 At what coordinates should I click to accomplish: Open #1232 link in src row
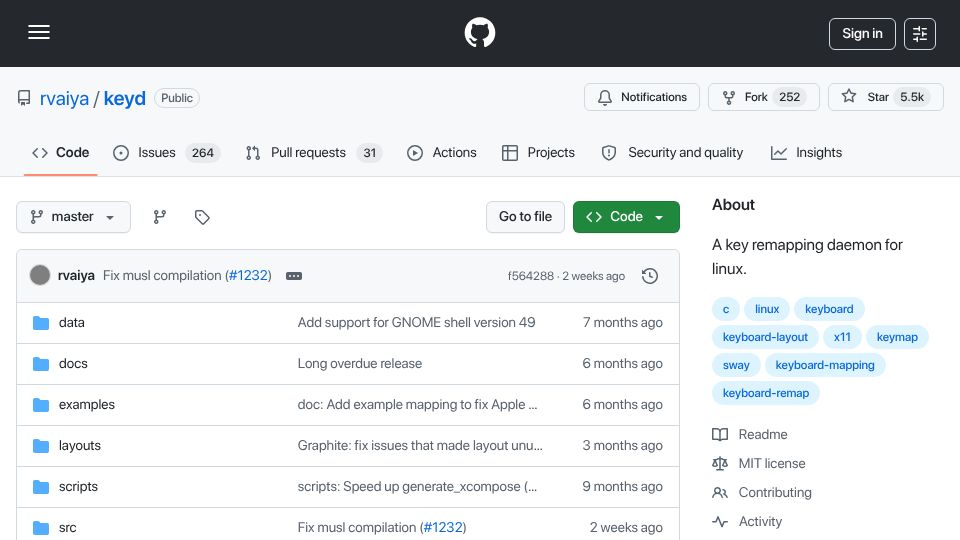coord(443,528)
